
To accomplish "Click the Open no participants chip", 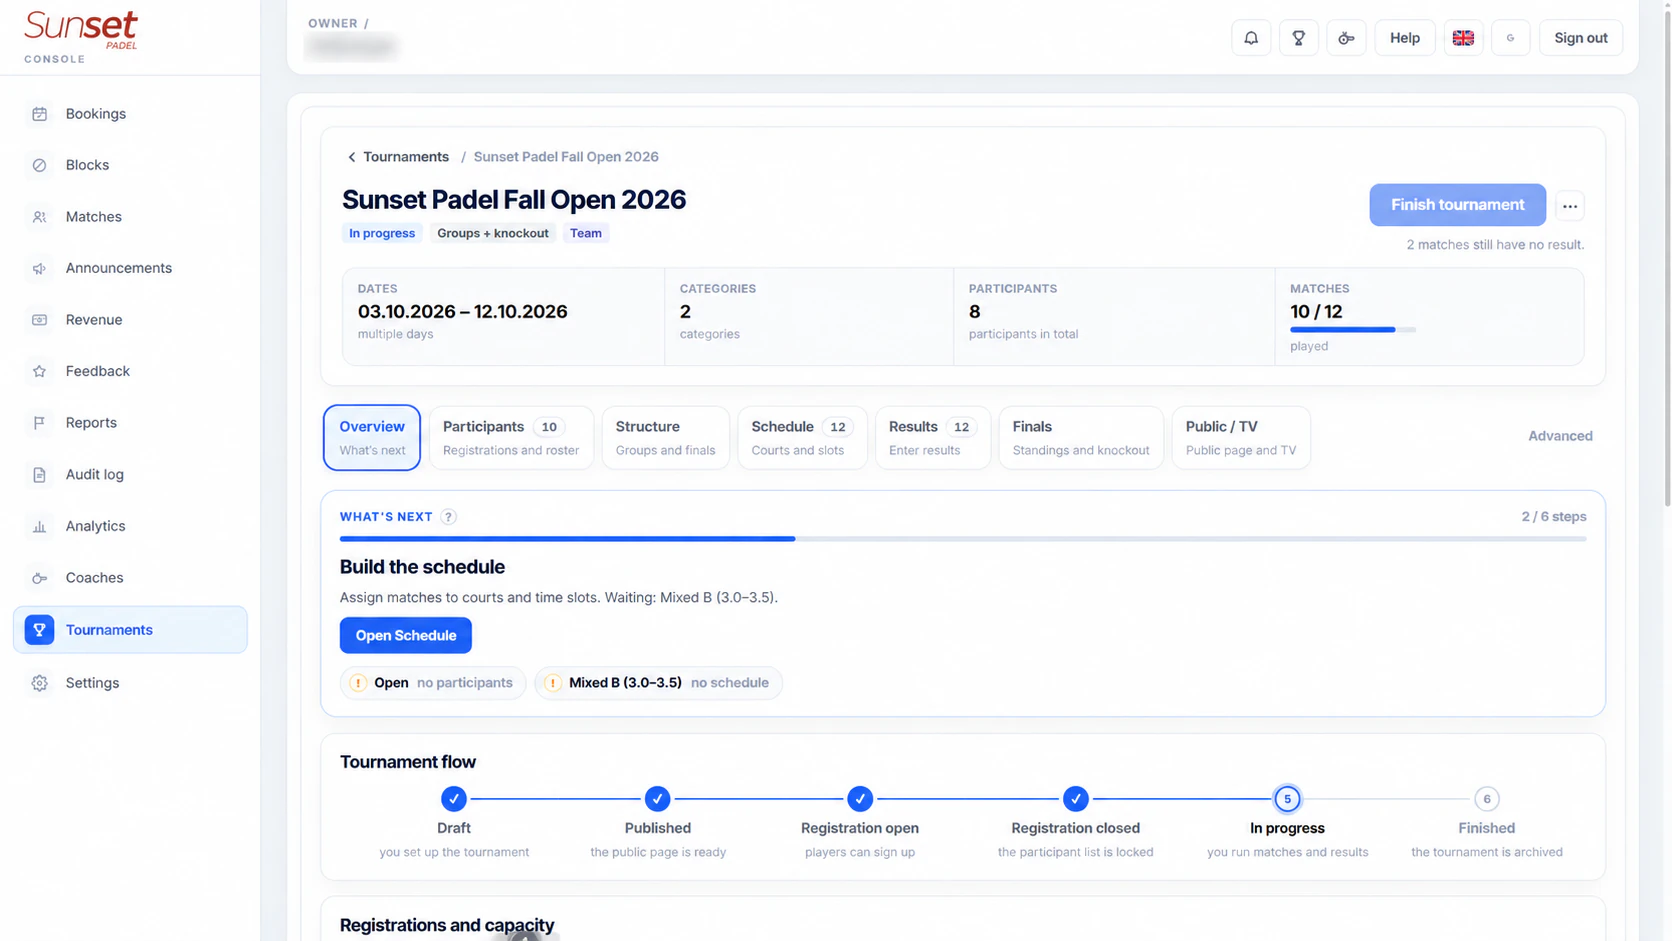I will (x=433, y=683).
